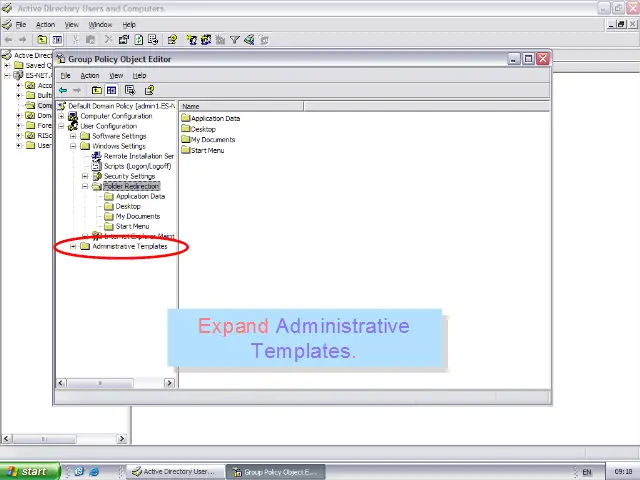Select My Documents in the Name list
Screen dimensions: 640x480
pos(213,140)
